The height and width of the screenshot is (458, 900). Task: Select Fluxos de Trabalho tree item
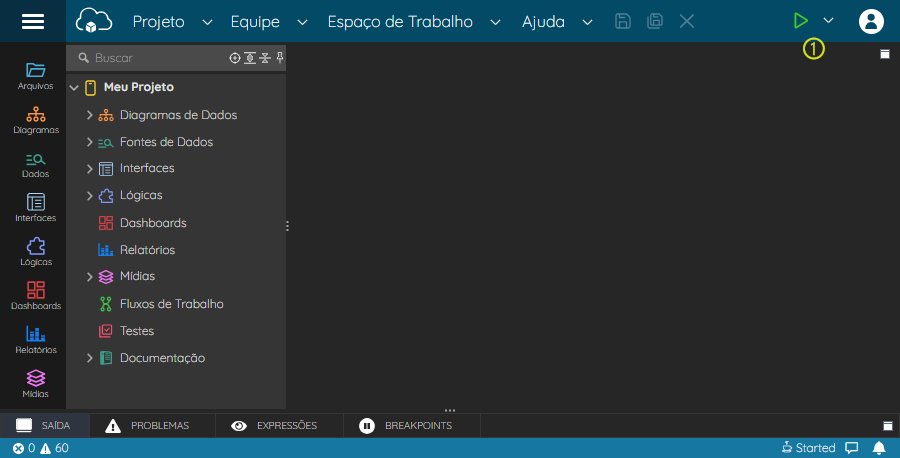[x=171, y=304]
